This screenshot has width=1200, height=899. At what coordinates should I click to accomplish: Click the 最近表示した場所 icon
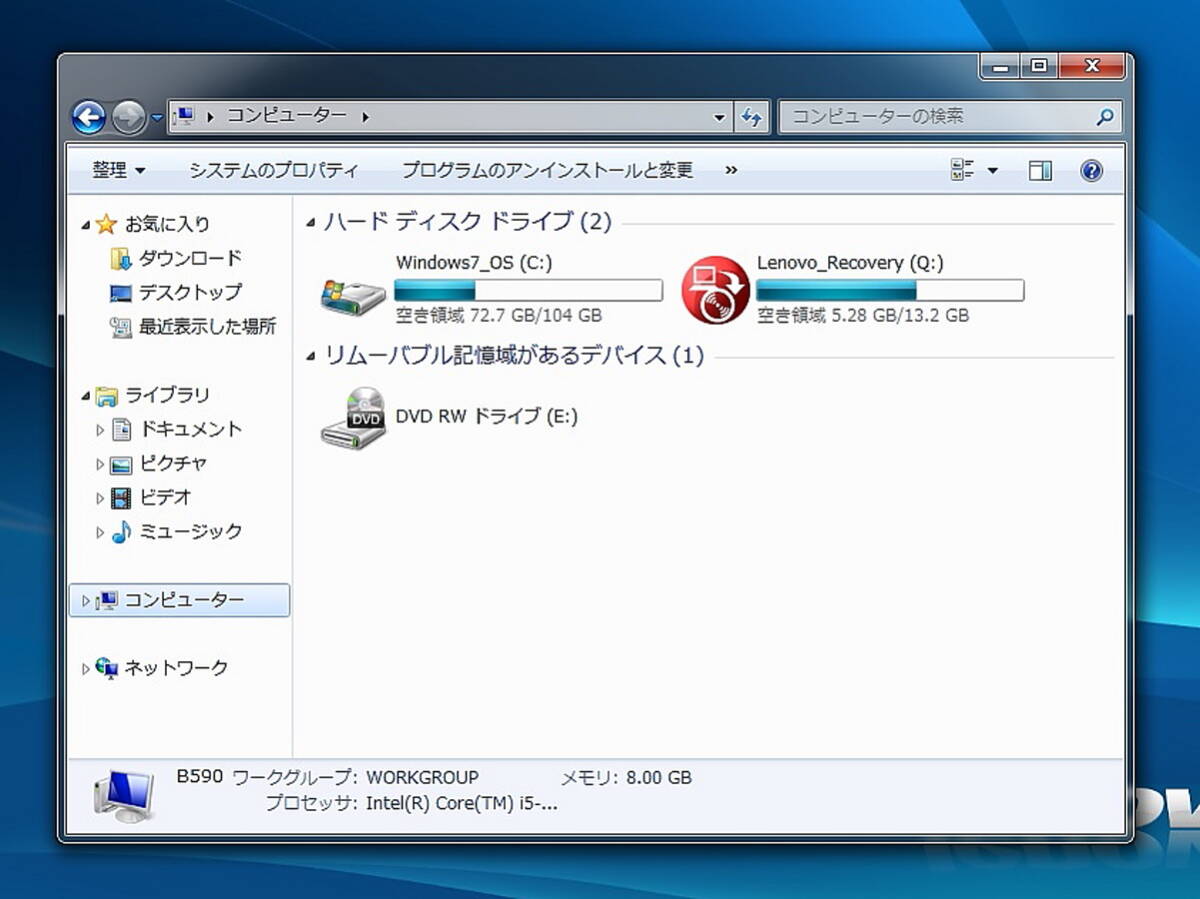(x=121, y=327)
